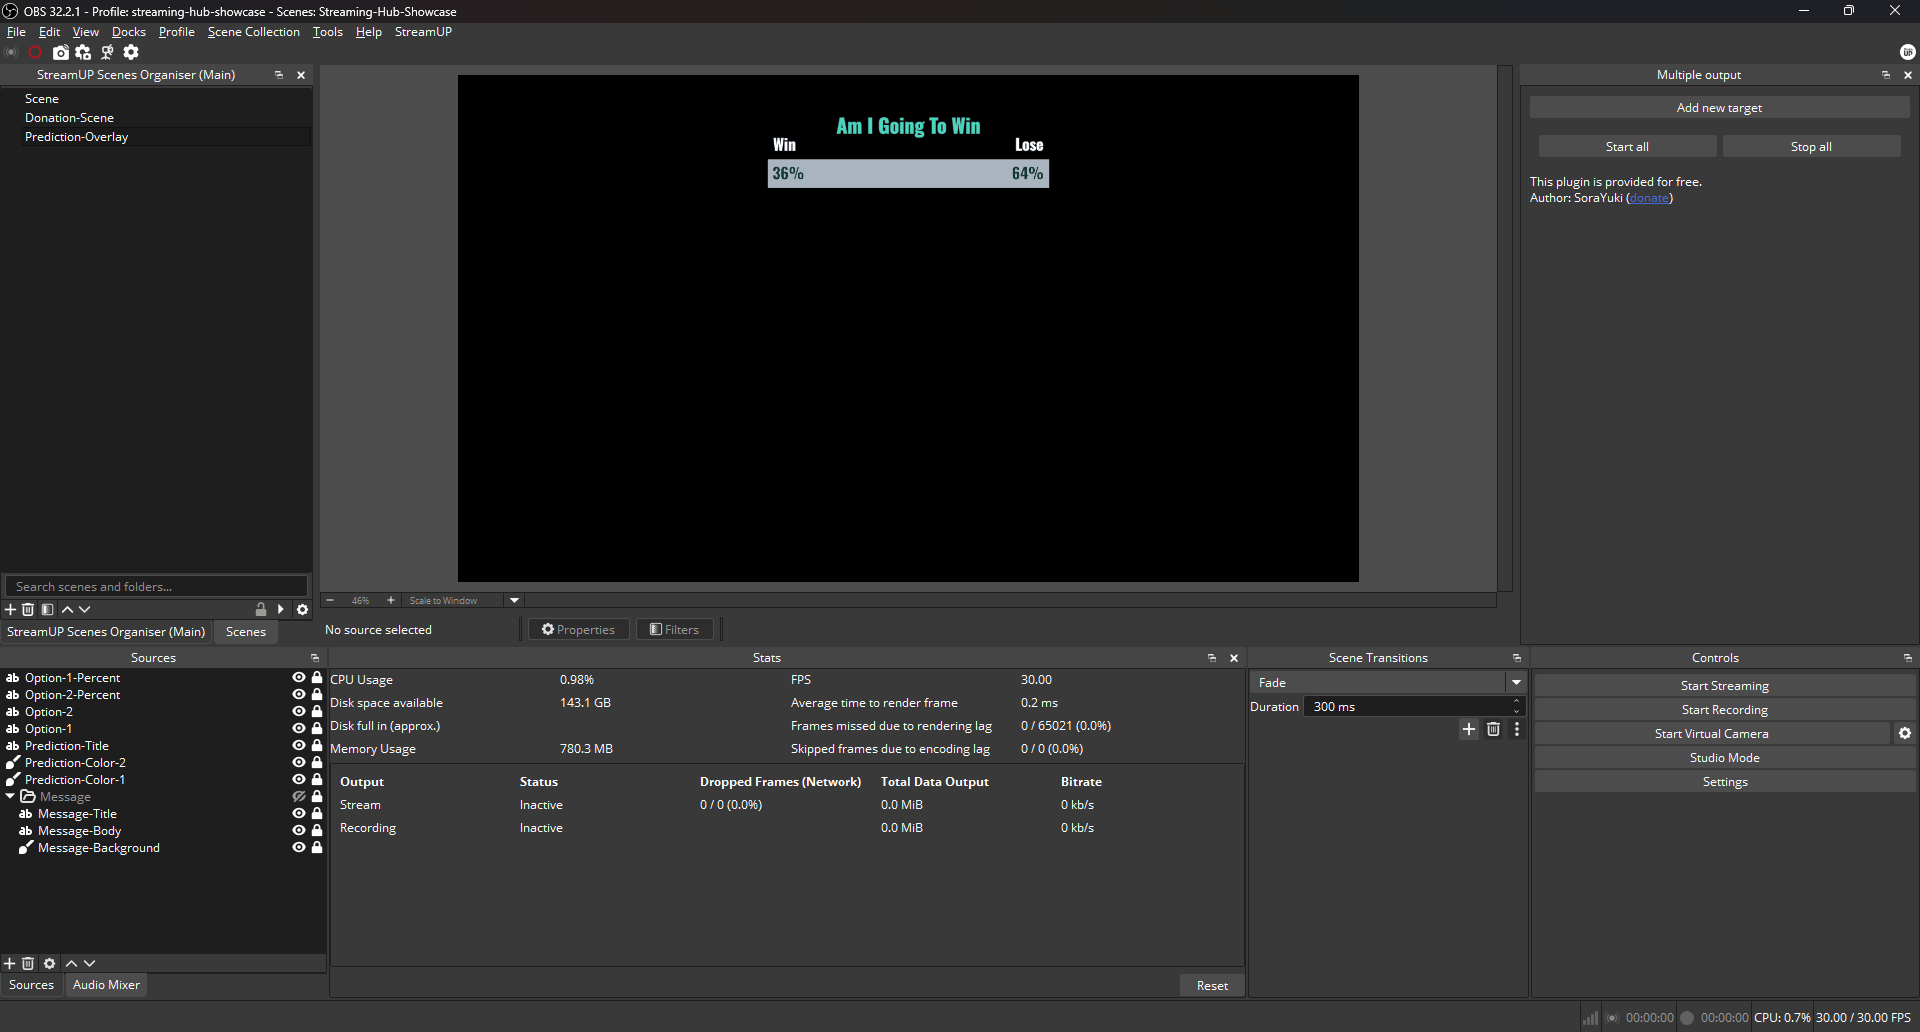Click the play arrow in Scenes Organiser toolbar
Screen dimensions: 1920x1032
click(x=281, y=609)
